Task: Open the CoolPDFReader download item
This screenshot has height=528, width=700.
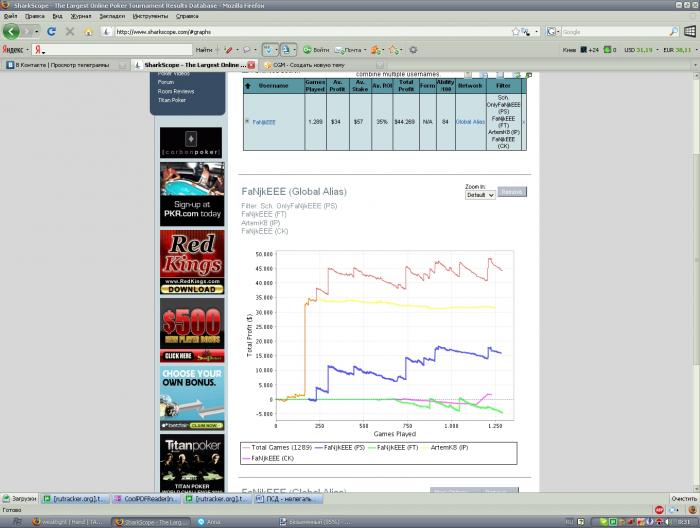Action: tap(146, 499)
